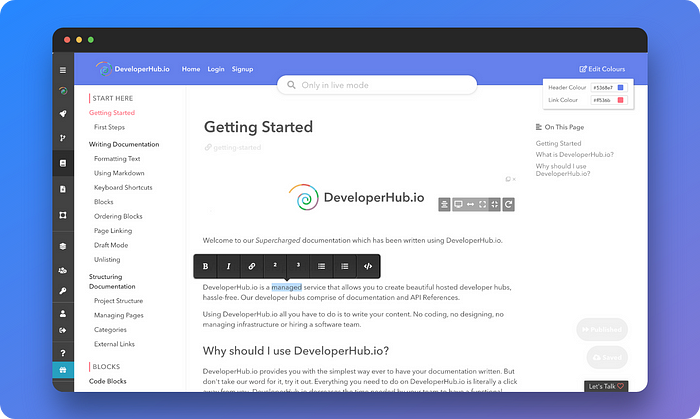
Task: Click the file page icon in dark sidebar
Action: [63, 189]
